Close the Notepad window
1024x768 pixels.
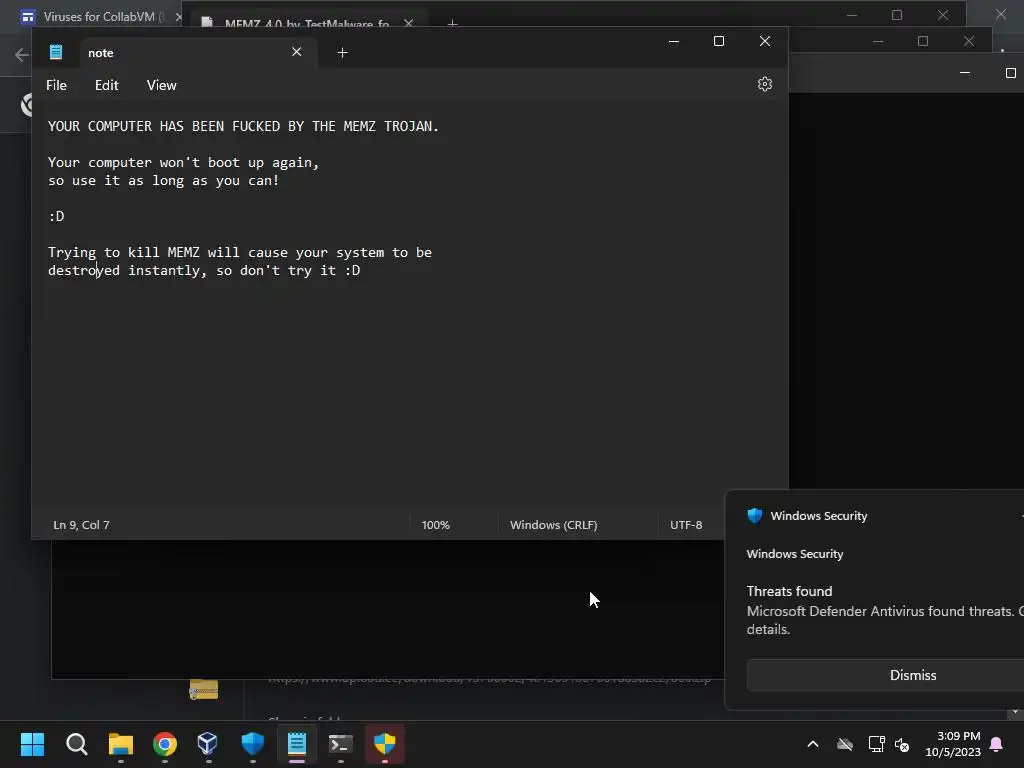(x=765, y=41)
